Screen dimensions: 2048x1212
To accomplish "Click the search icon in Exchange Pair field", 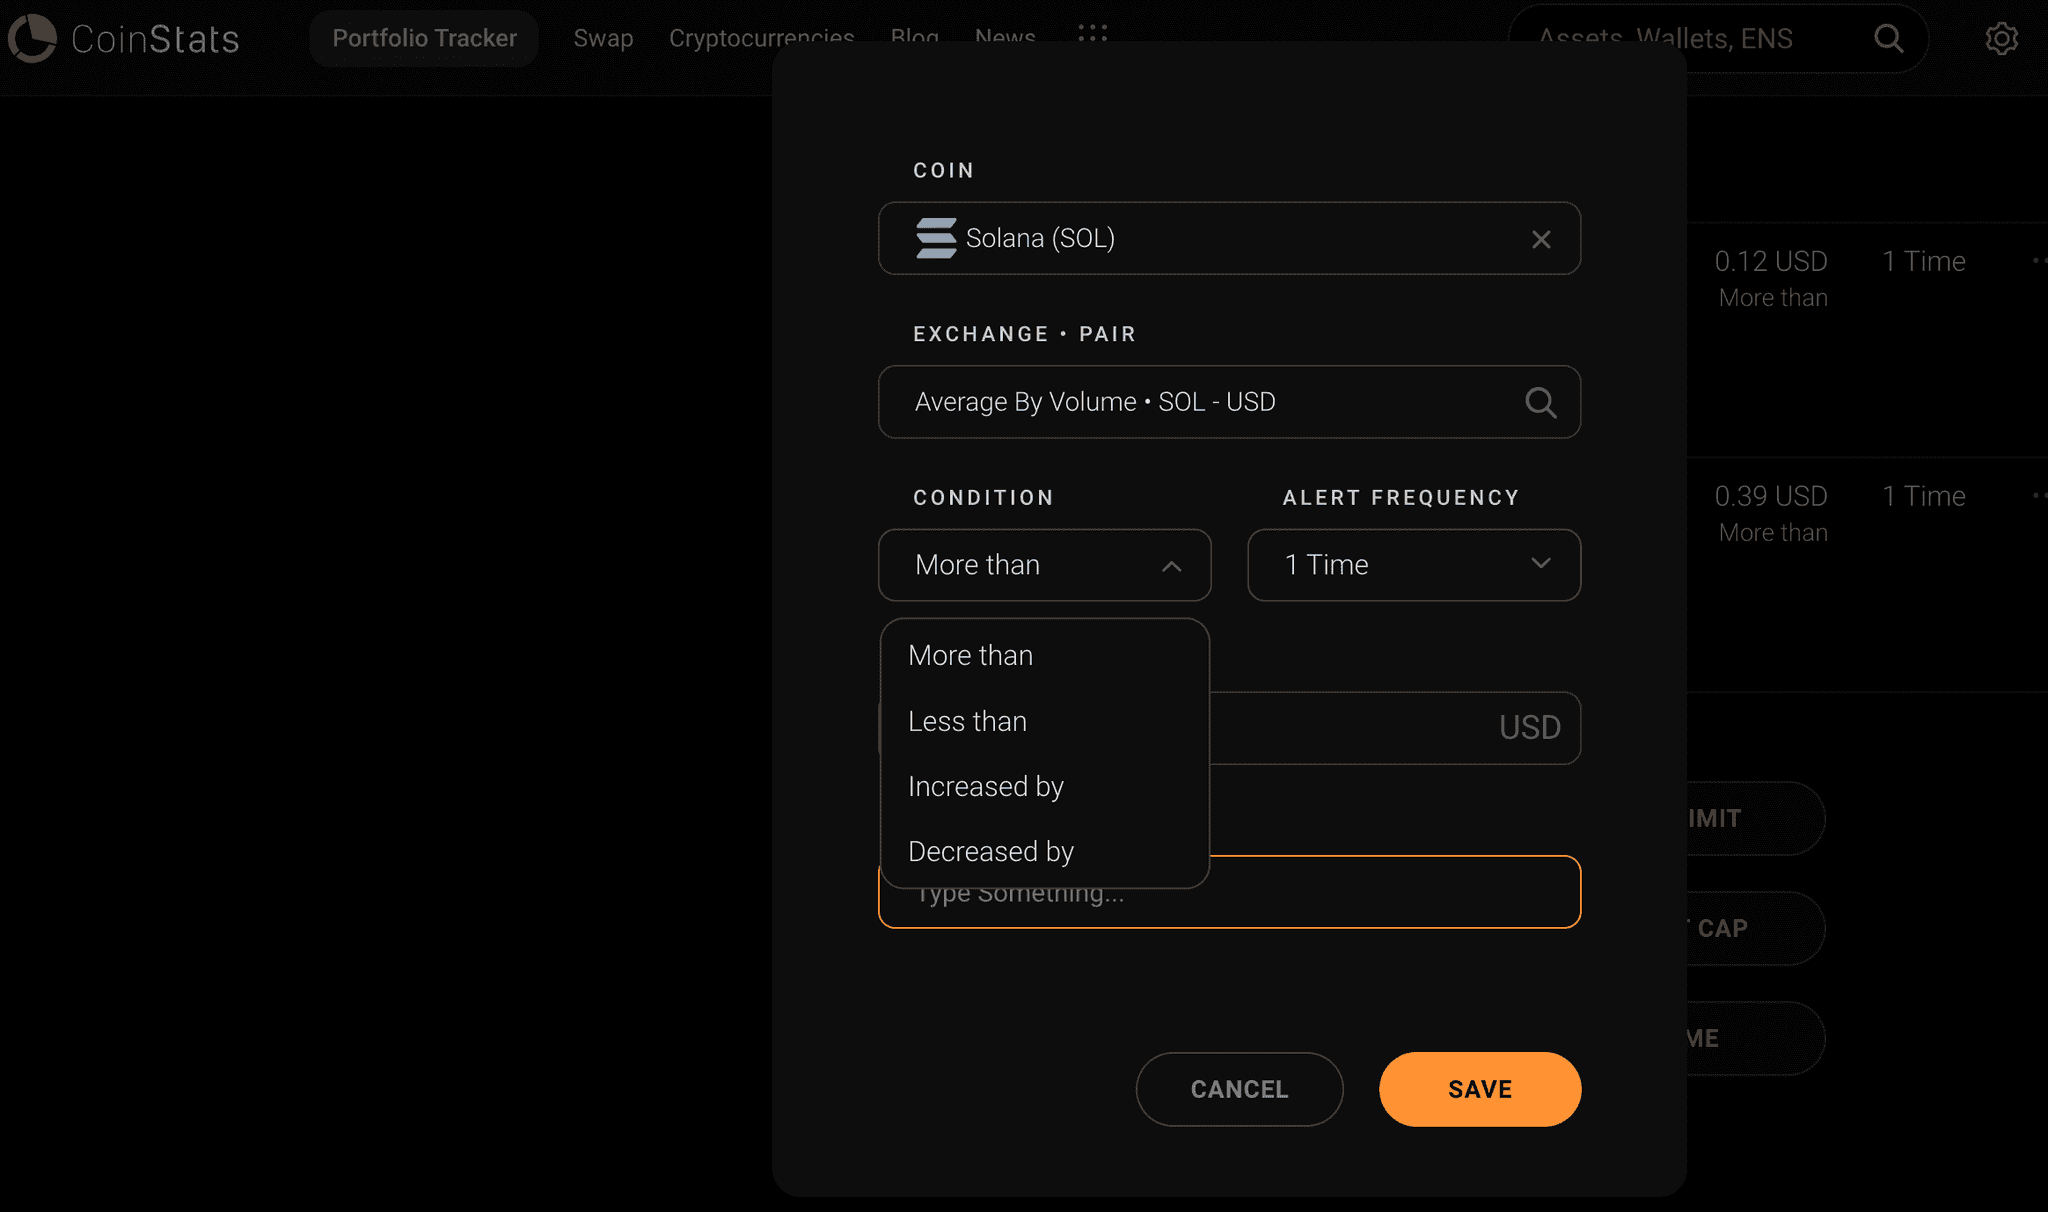I will [x=1540, y=401].
